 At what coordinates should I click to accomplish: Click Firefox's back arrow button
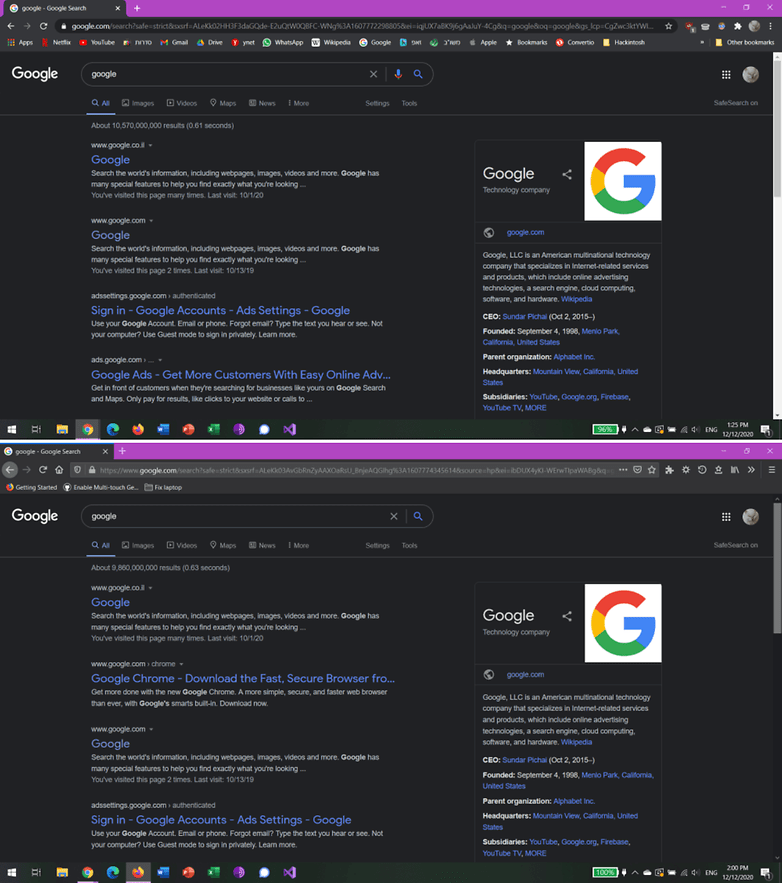pyautogui.click(x=10, y=470)
